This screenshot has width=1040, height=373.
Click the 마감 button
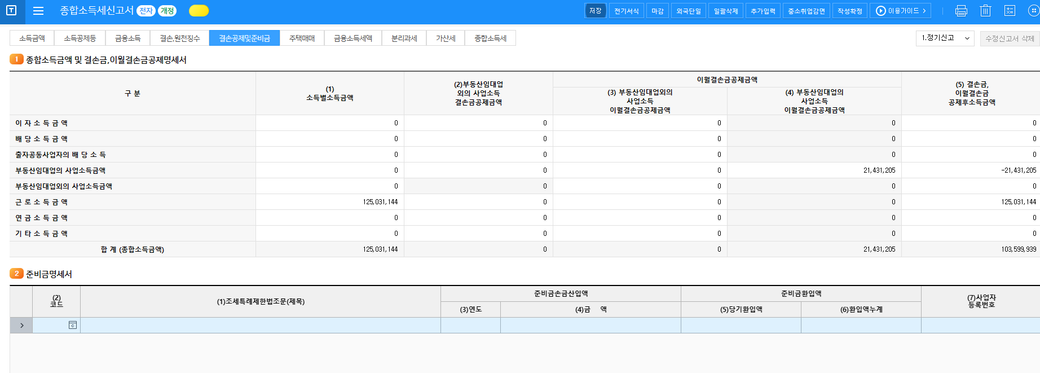pyautogui.click(x=657, y=11)
